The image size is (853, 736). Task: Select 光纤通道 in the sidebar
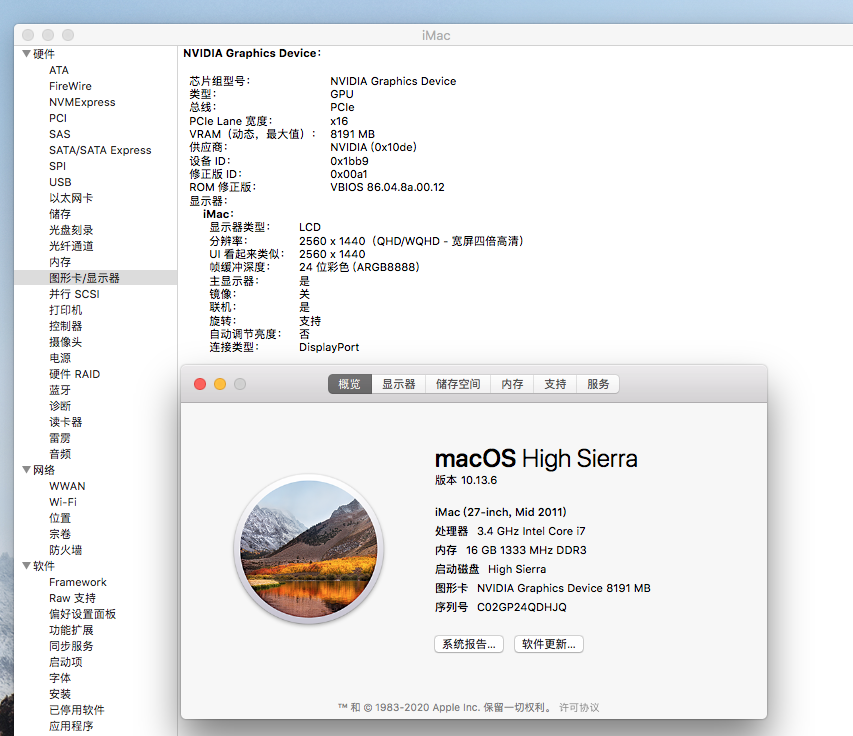click(x=71, y=246)
